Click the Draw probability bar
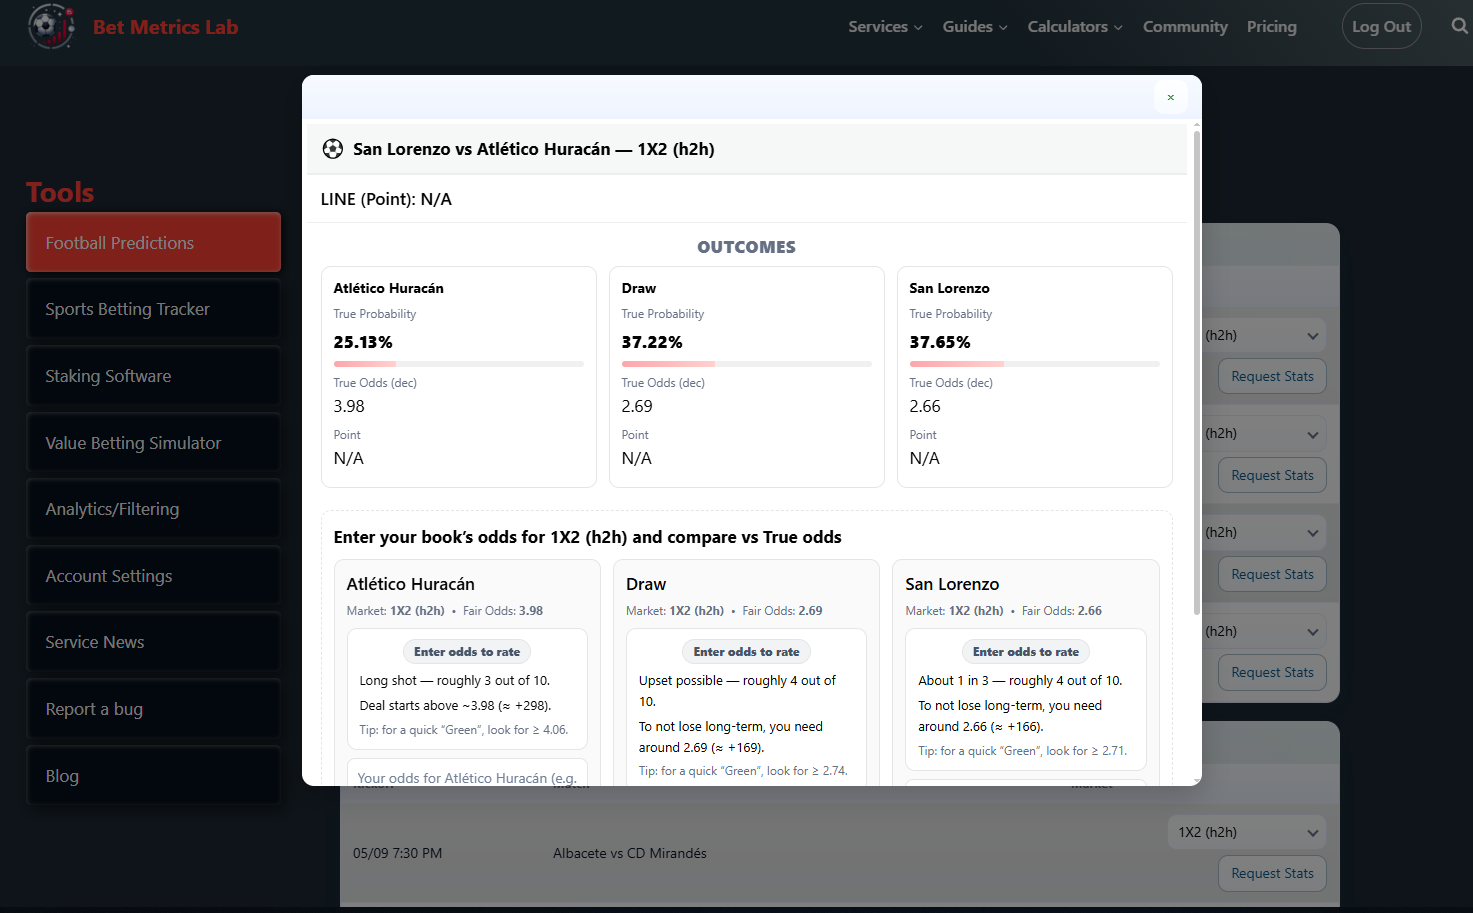 click(746, 364)
